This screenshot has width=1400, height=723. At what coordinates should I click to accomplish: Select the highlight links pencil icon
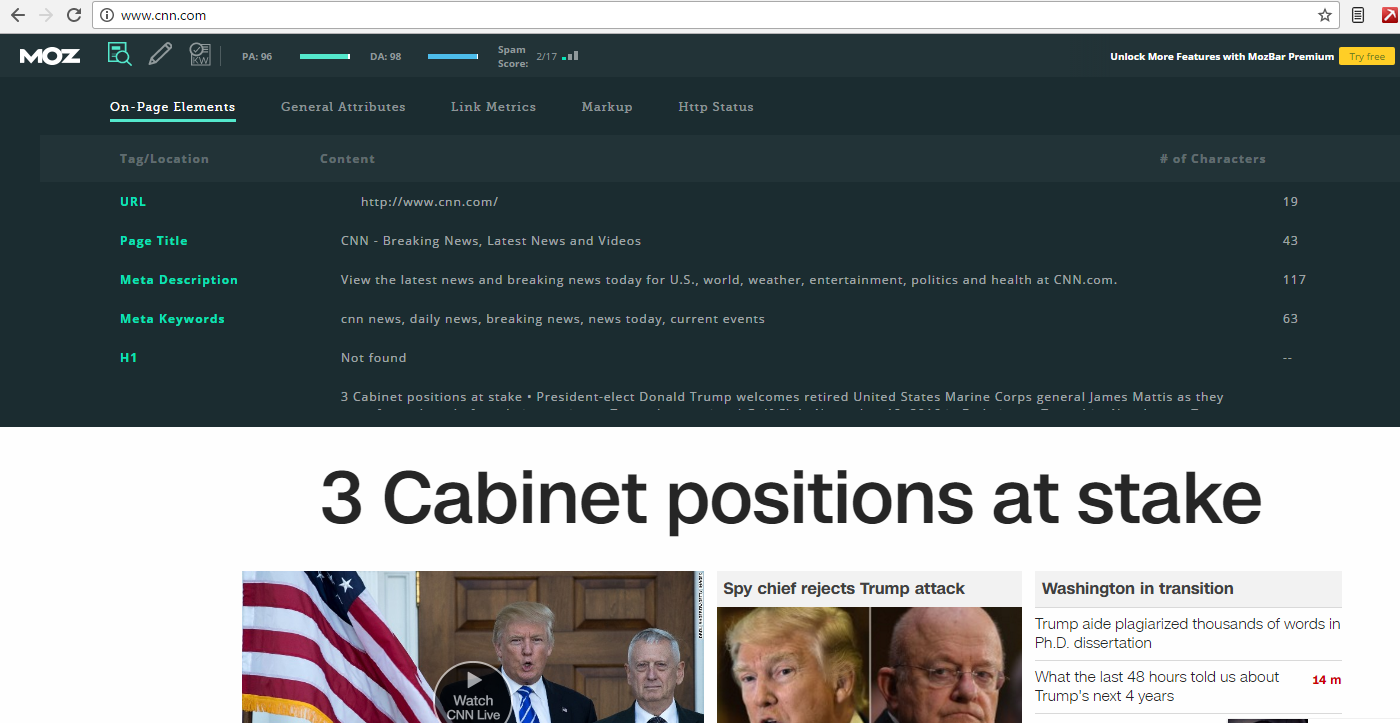pos(160,55)
